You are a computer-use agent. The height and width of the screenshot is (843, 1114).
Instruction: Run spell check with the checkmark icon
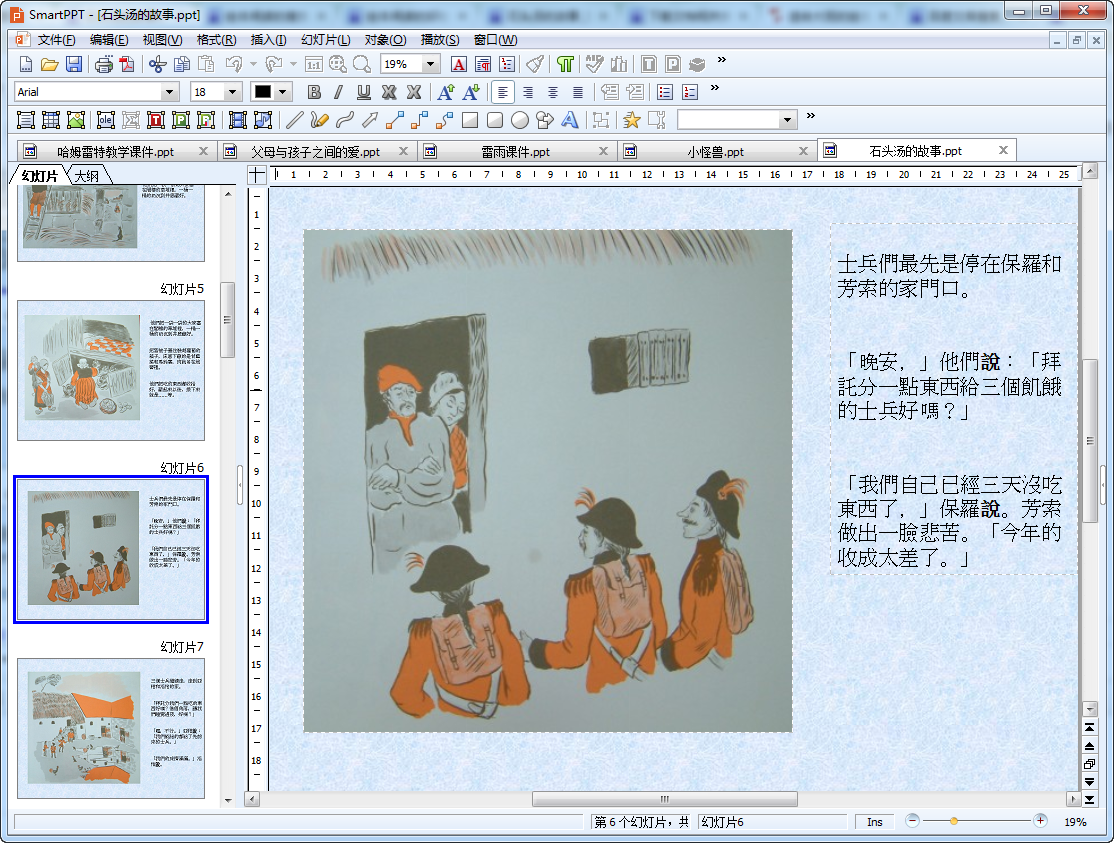tap(595, 65)
